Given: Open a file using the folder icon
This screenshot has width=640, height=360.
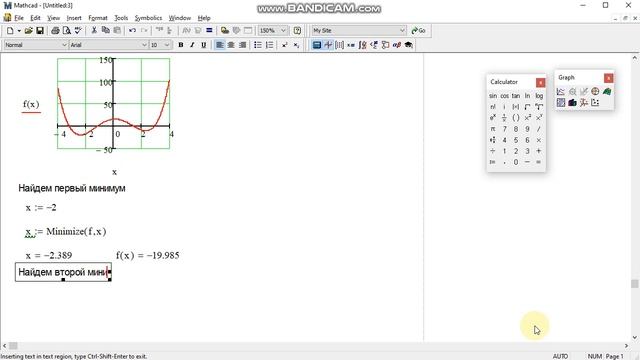Looking at the screenshot, I should click(29, 31).
